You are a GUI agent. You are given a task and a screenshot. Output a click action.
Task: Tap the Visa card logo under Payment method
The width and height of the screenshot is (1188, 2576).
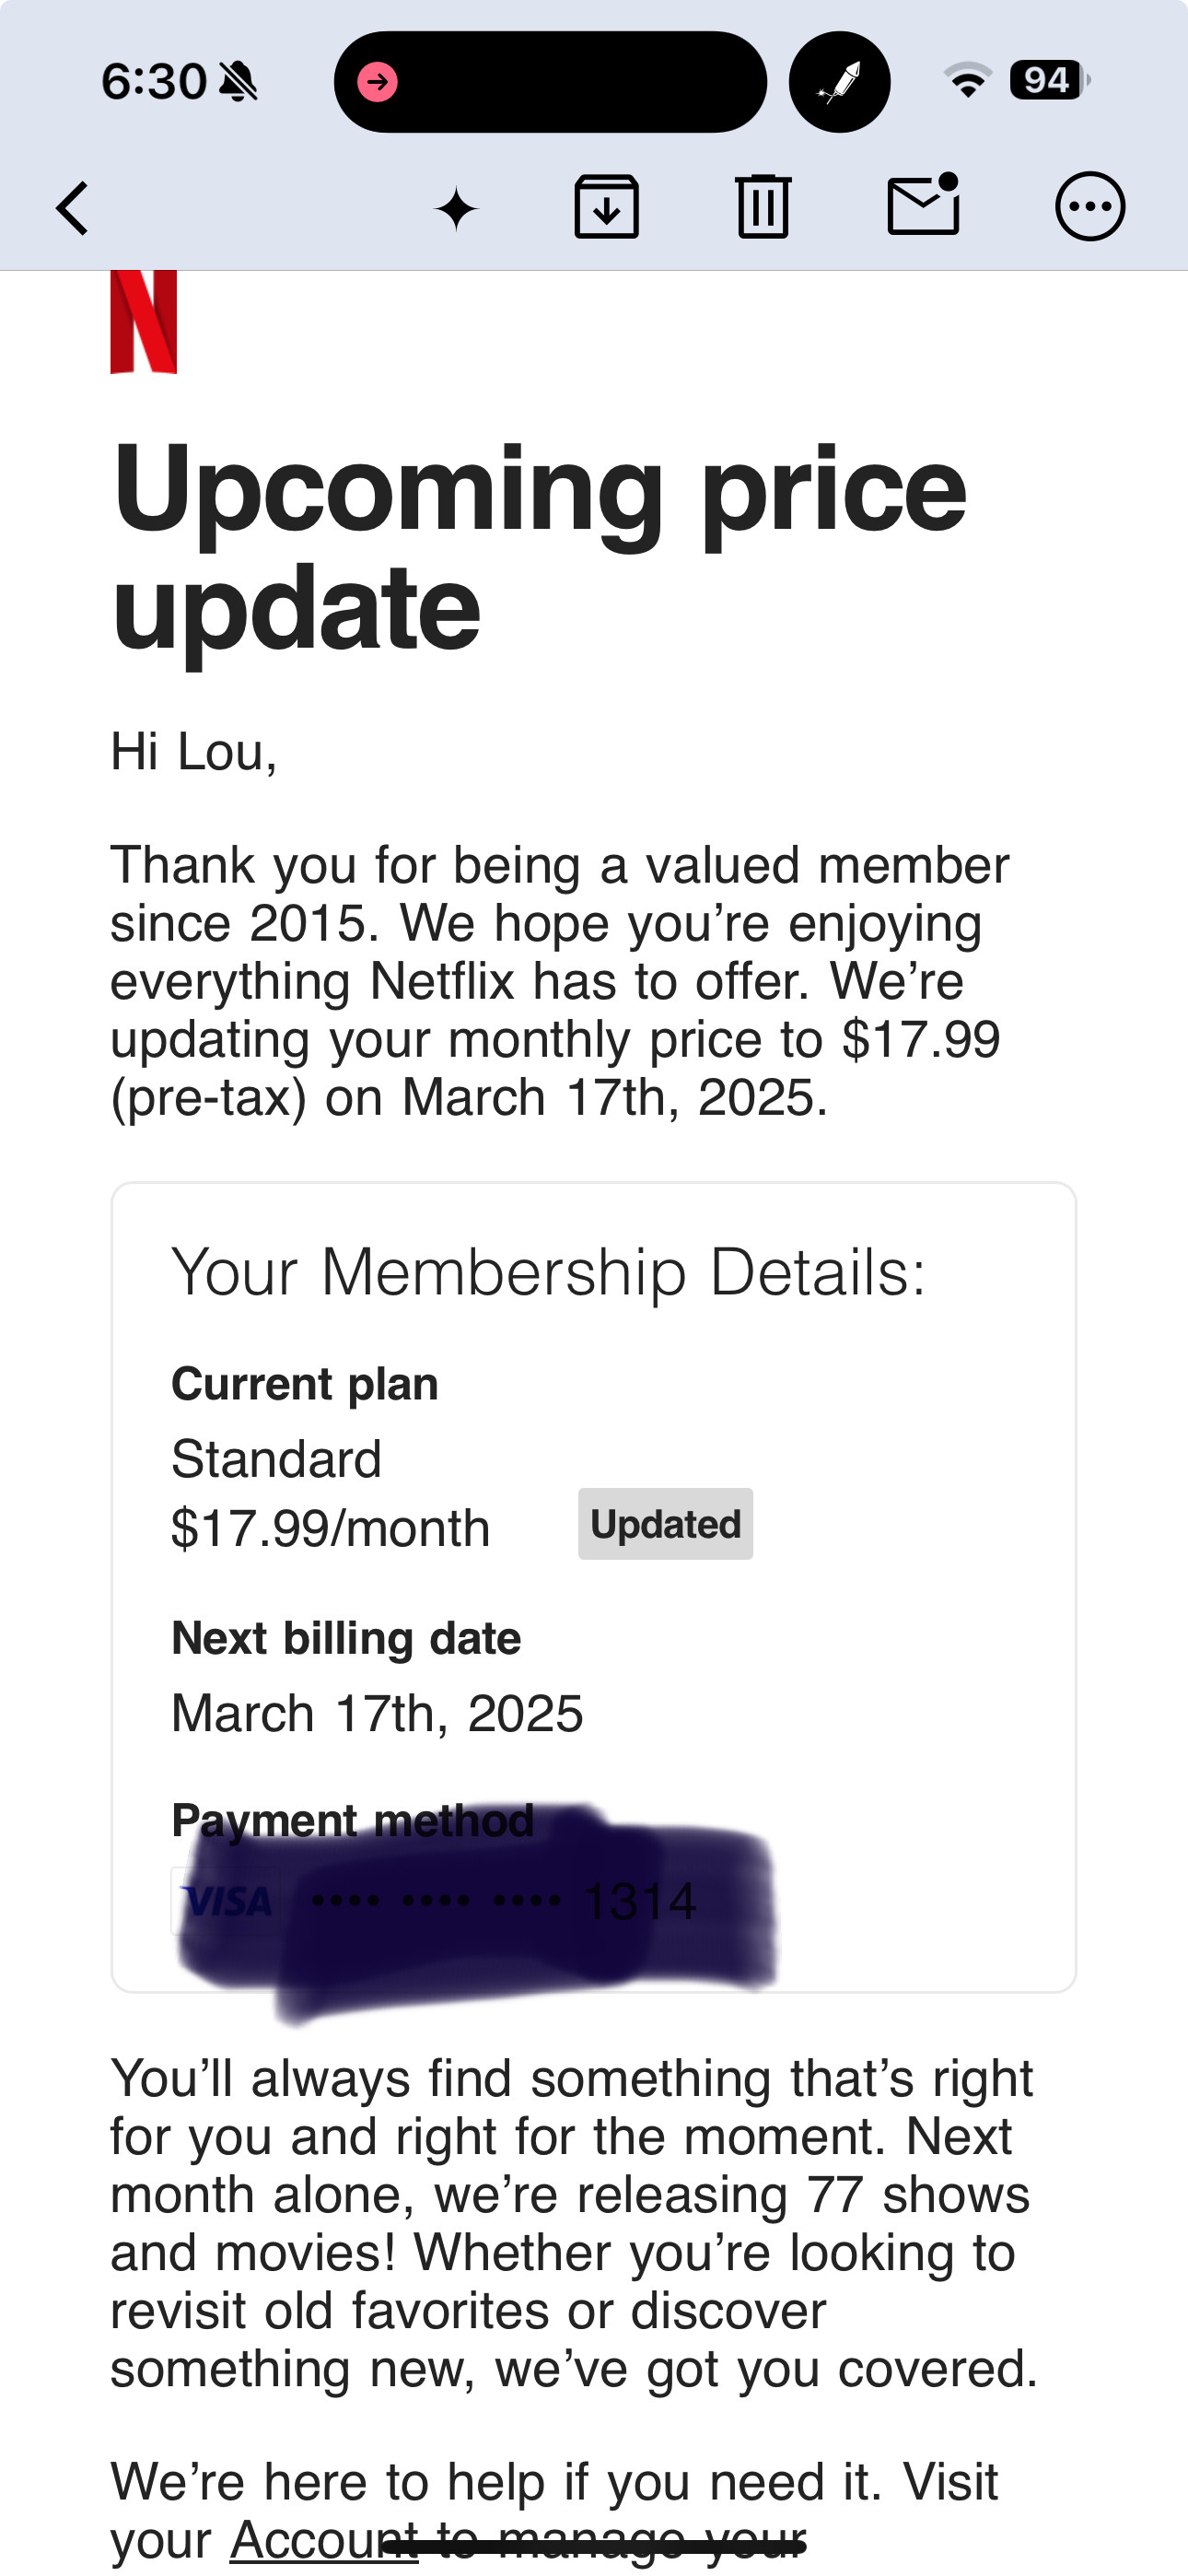pyautogui.click(x=228, y=1900)
